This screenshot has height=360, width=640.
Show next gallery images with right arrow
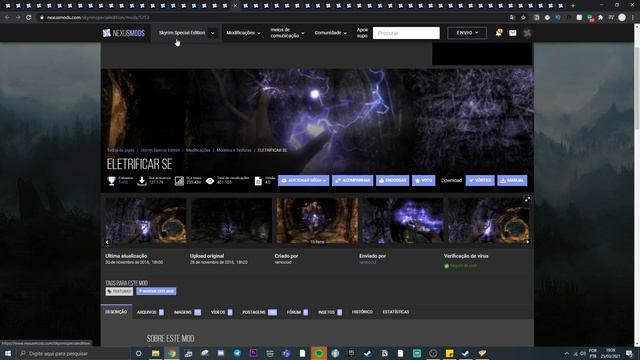tap(527, 242)
